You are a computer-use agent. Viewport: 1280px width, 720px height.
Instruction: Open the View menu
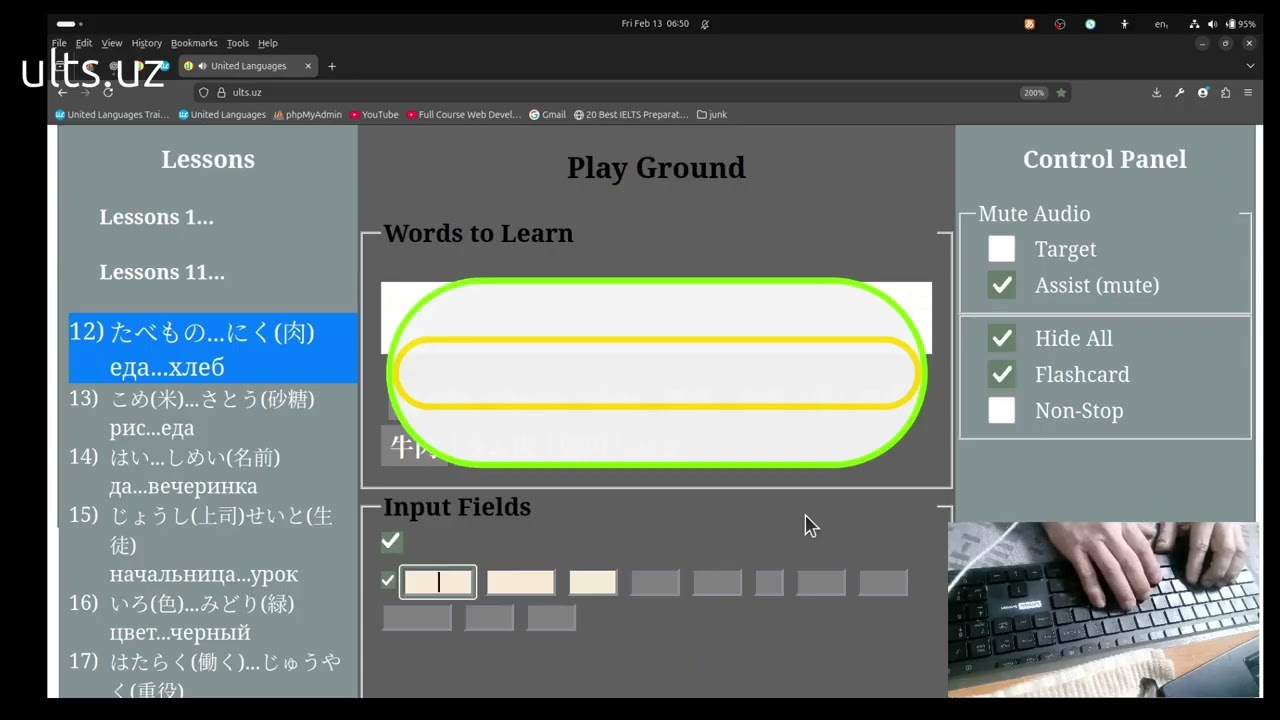coord(112,43)
